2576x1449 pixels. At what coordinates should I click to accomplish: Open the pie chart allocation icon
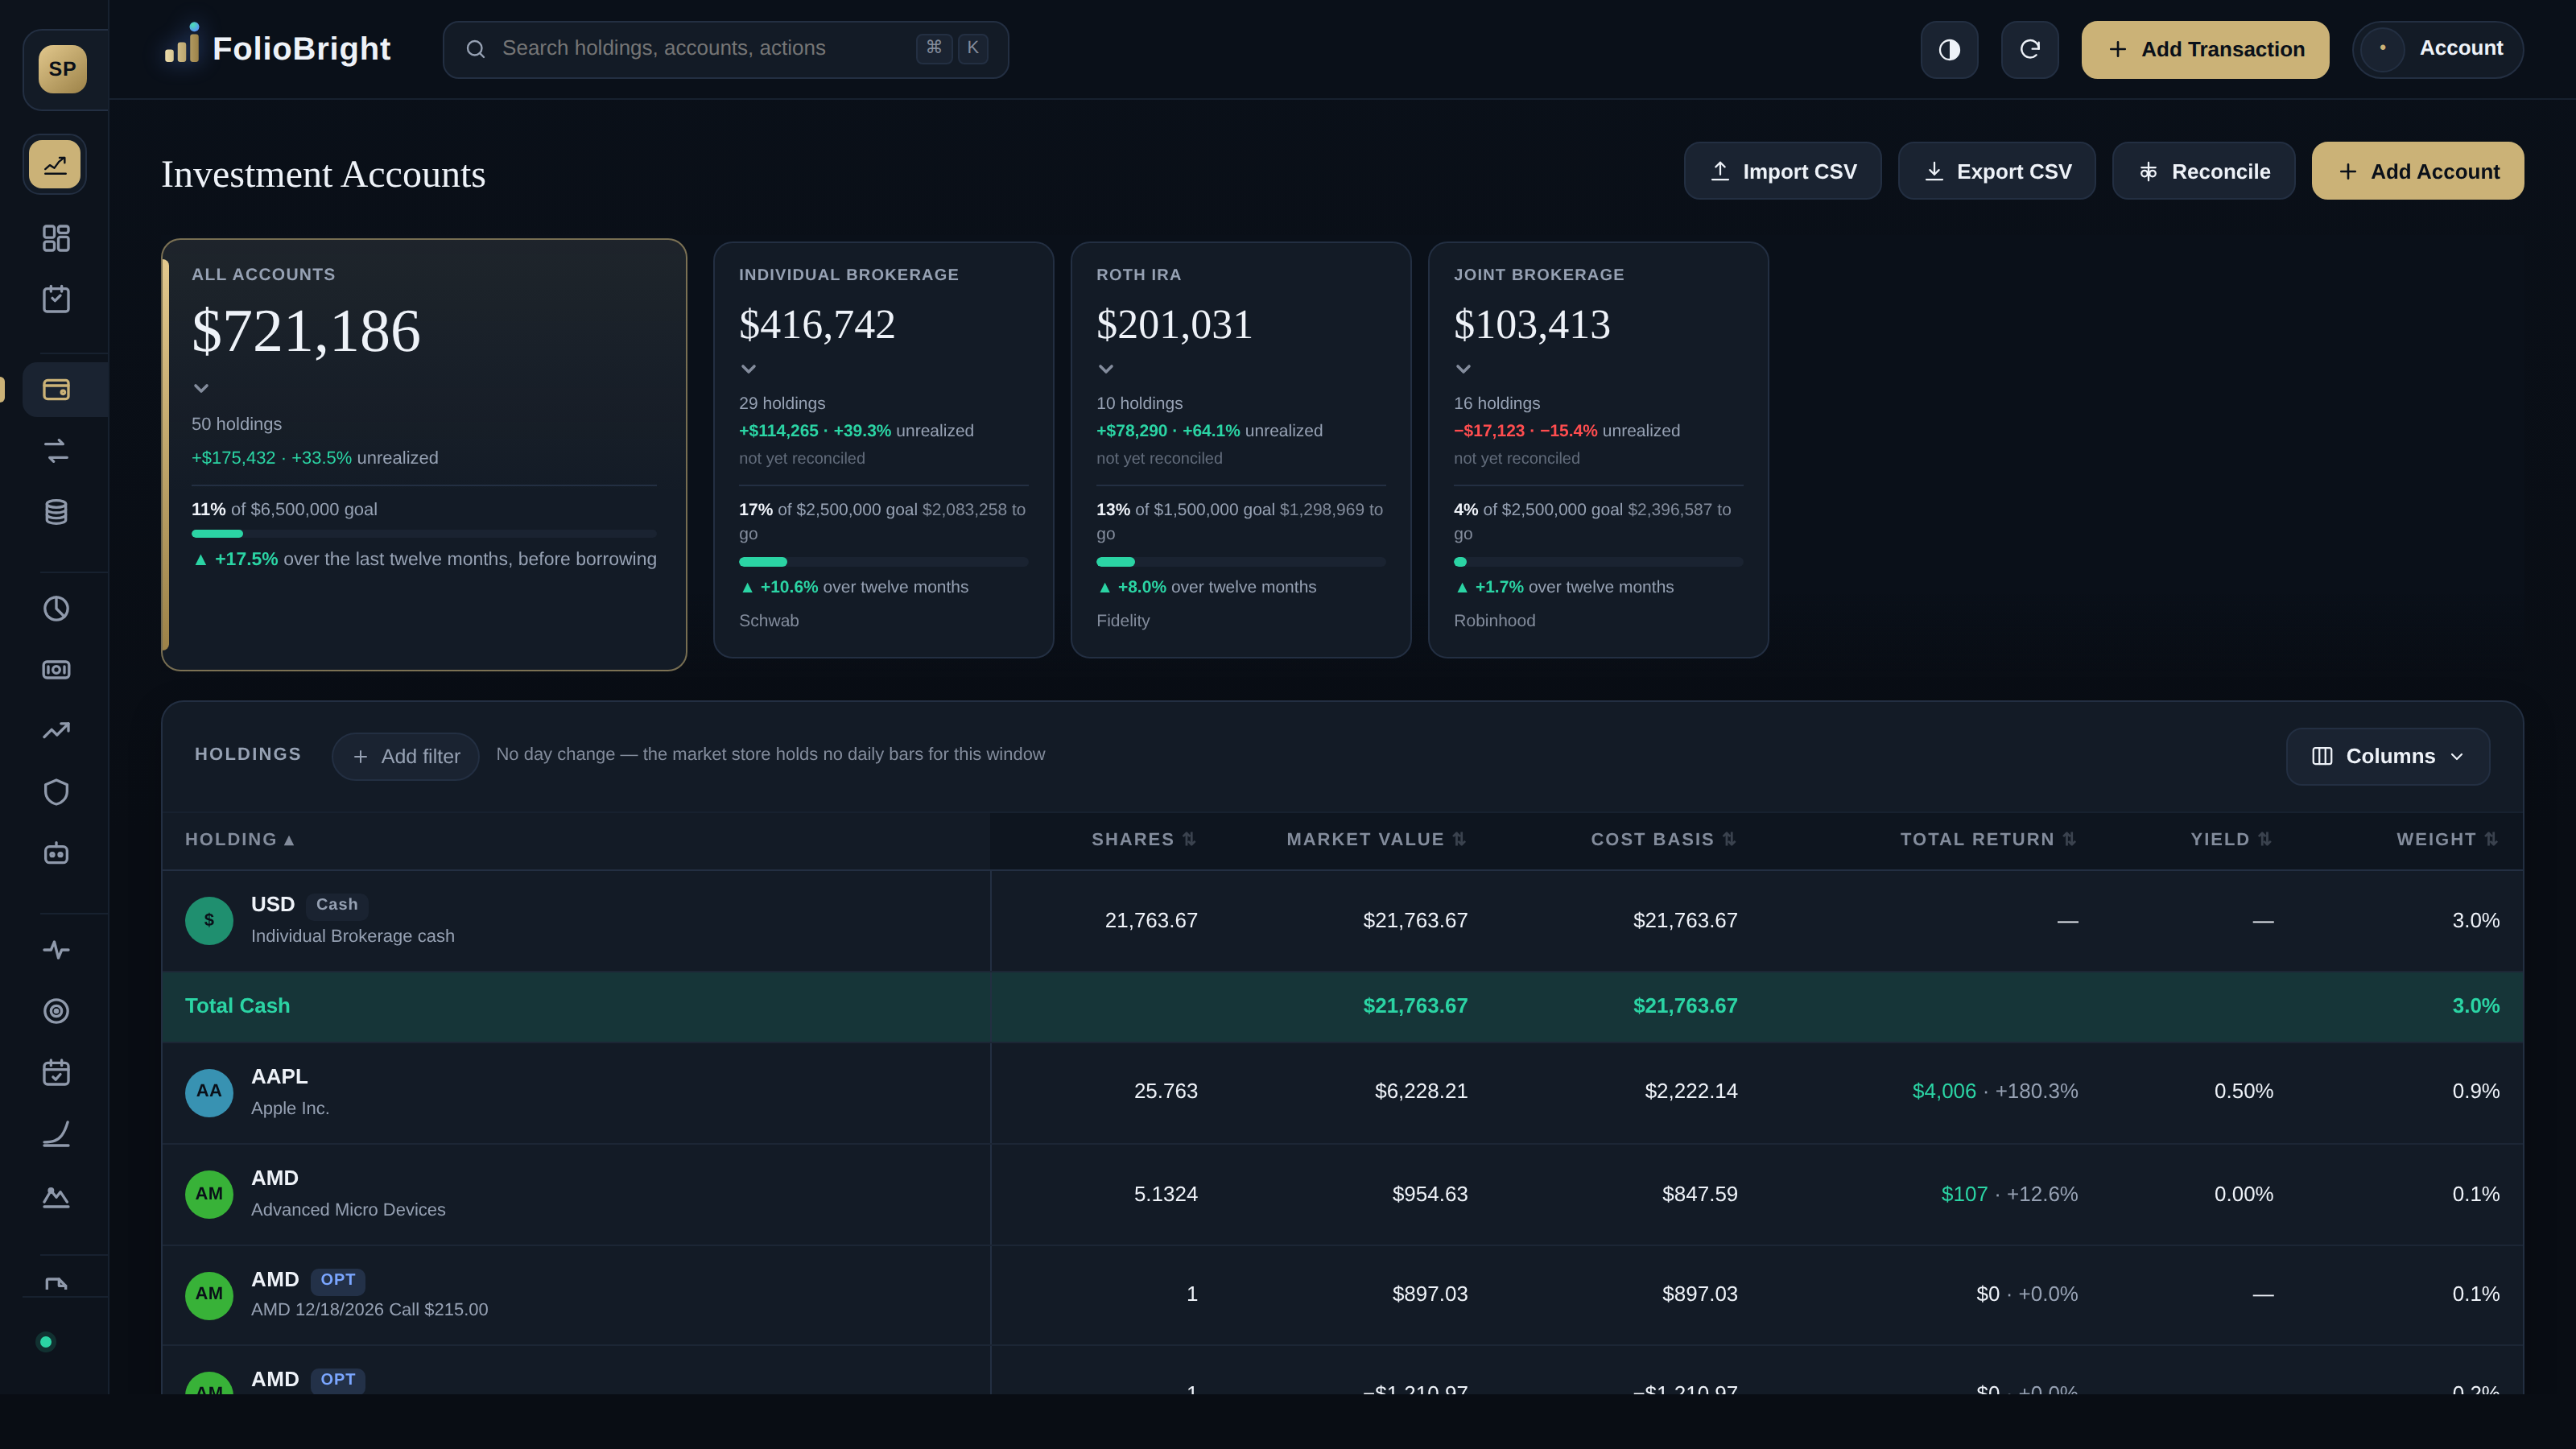point(56,608)
